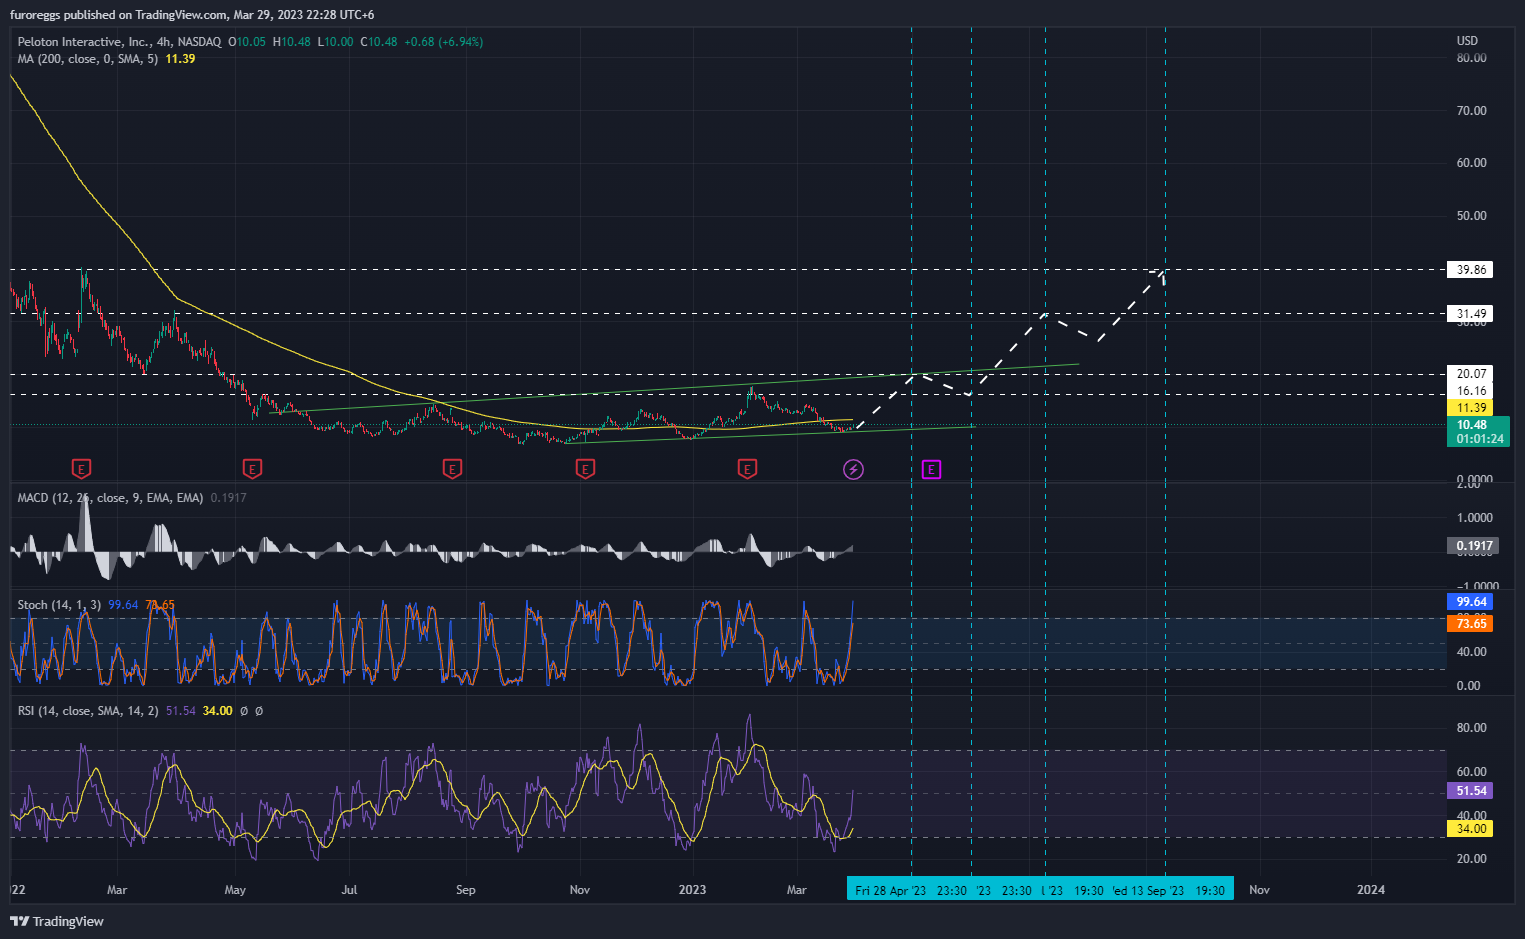Click the earnings marker below the March 2022 candles
Viewport: 1525px width, 939px height.
pos(82,469)
